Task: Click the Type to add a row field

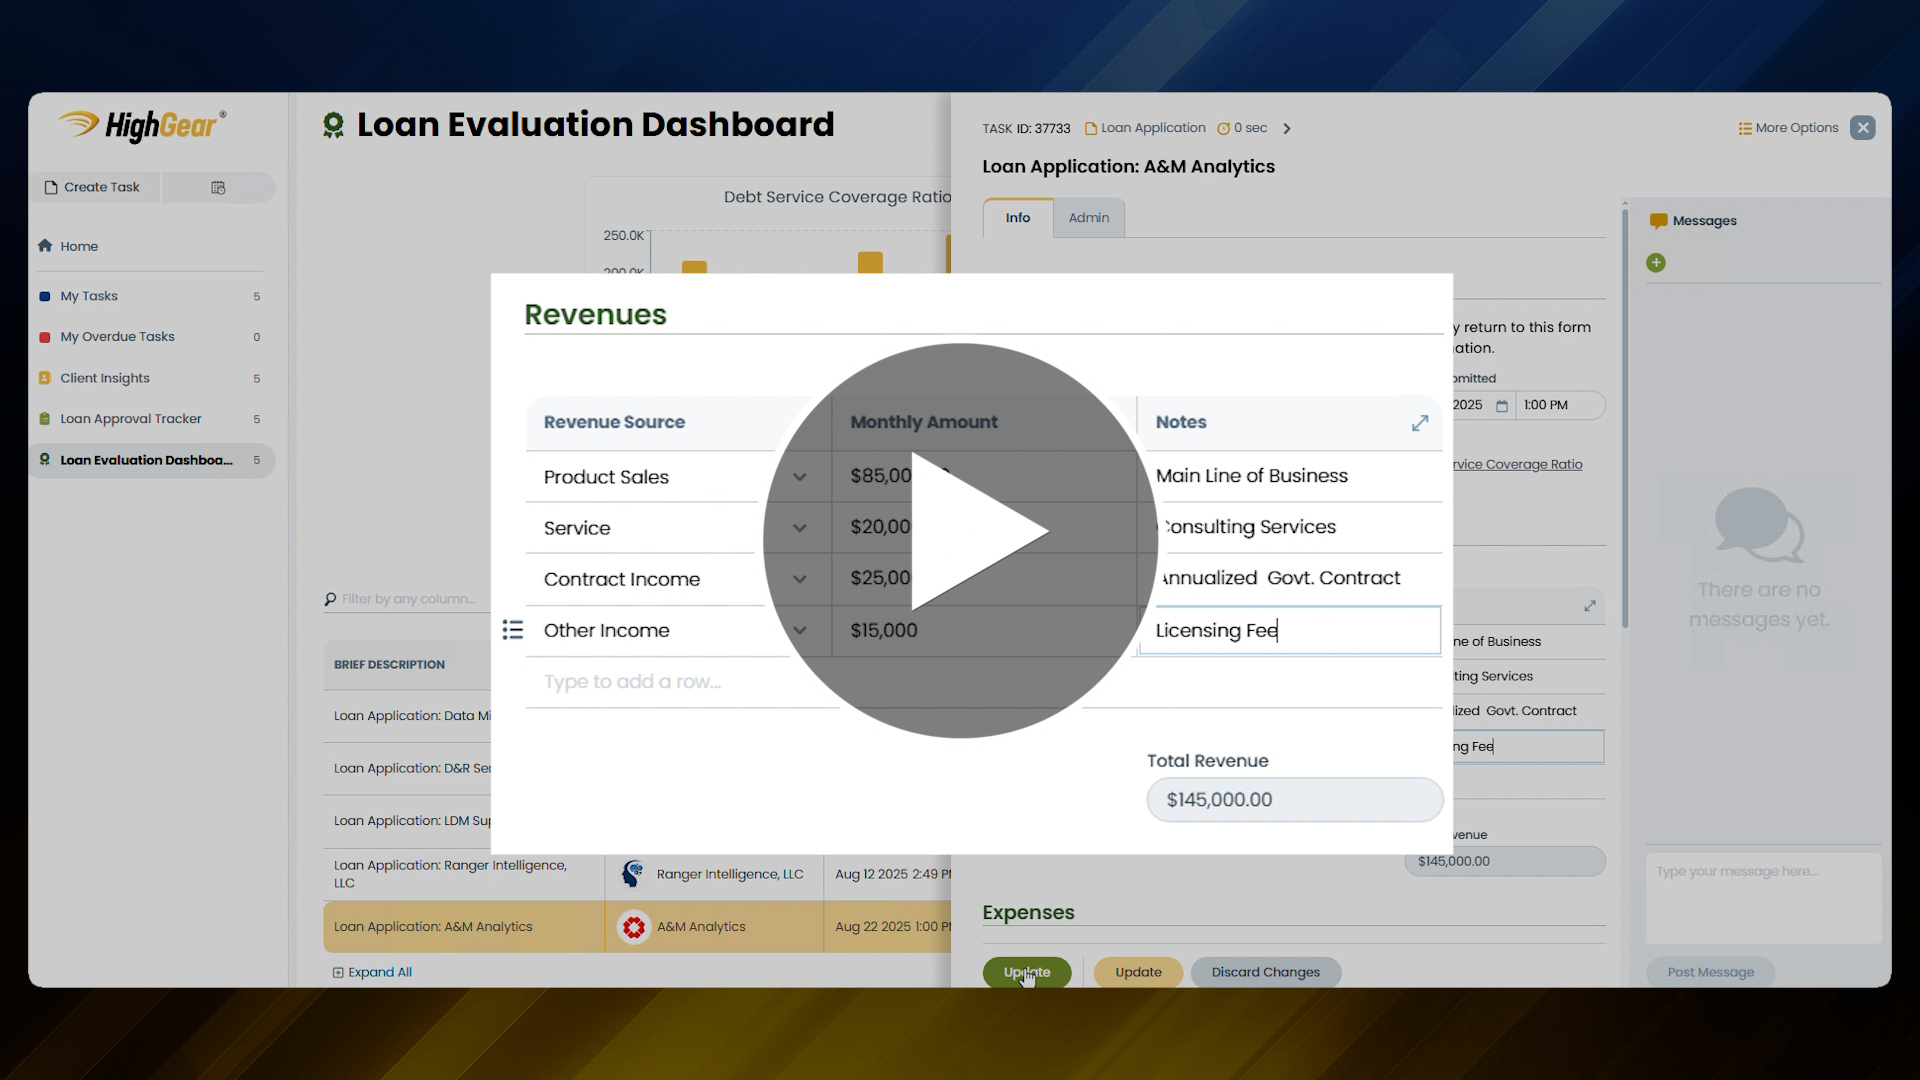Action: click(632, 682)
